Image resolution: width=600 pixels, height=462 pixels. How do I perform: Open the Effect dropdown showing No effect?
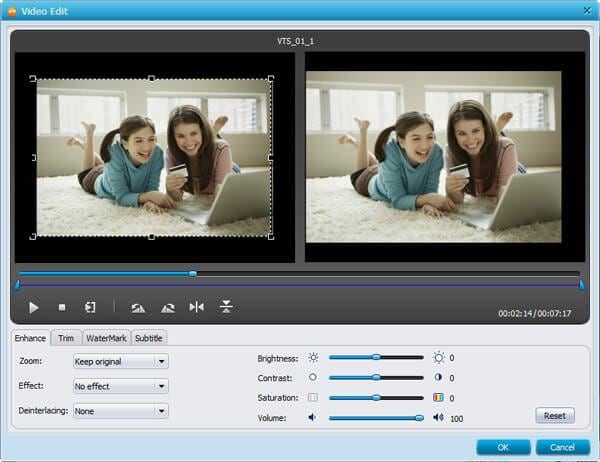point(121,386)
